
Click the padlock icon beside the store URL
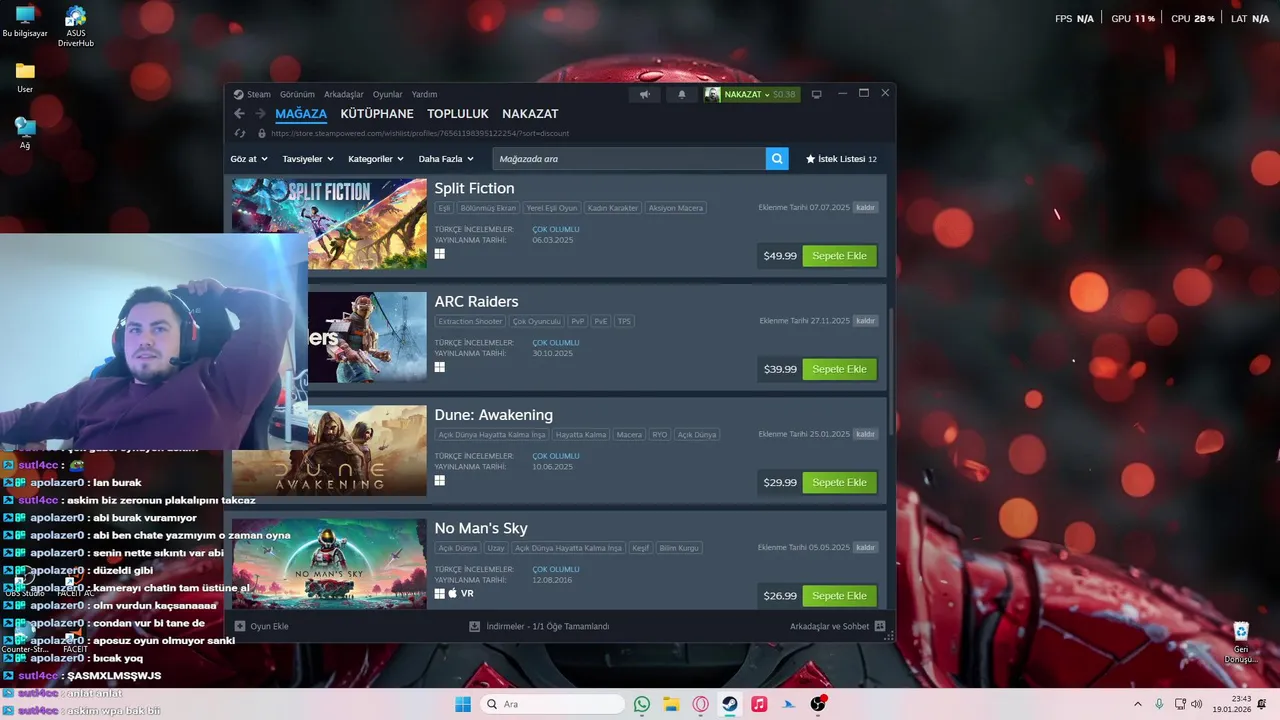click(x=262, y=133)
